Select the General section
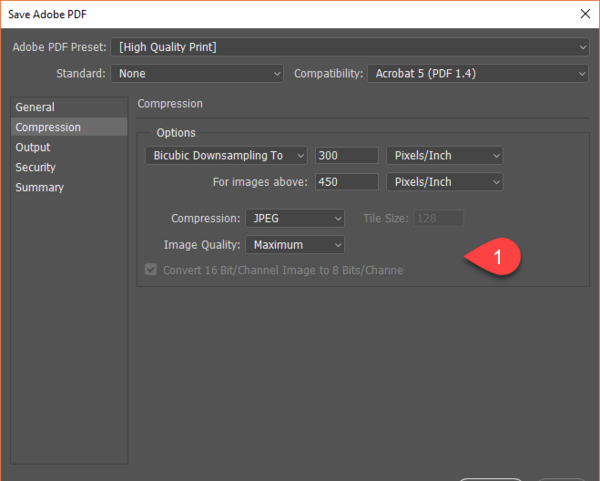Screen dimensions: 600x481 (x=69, y=107)
